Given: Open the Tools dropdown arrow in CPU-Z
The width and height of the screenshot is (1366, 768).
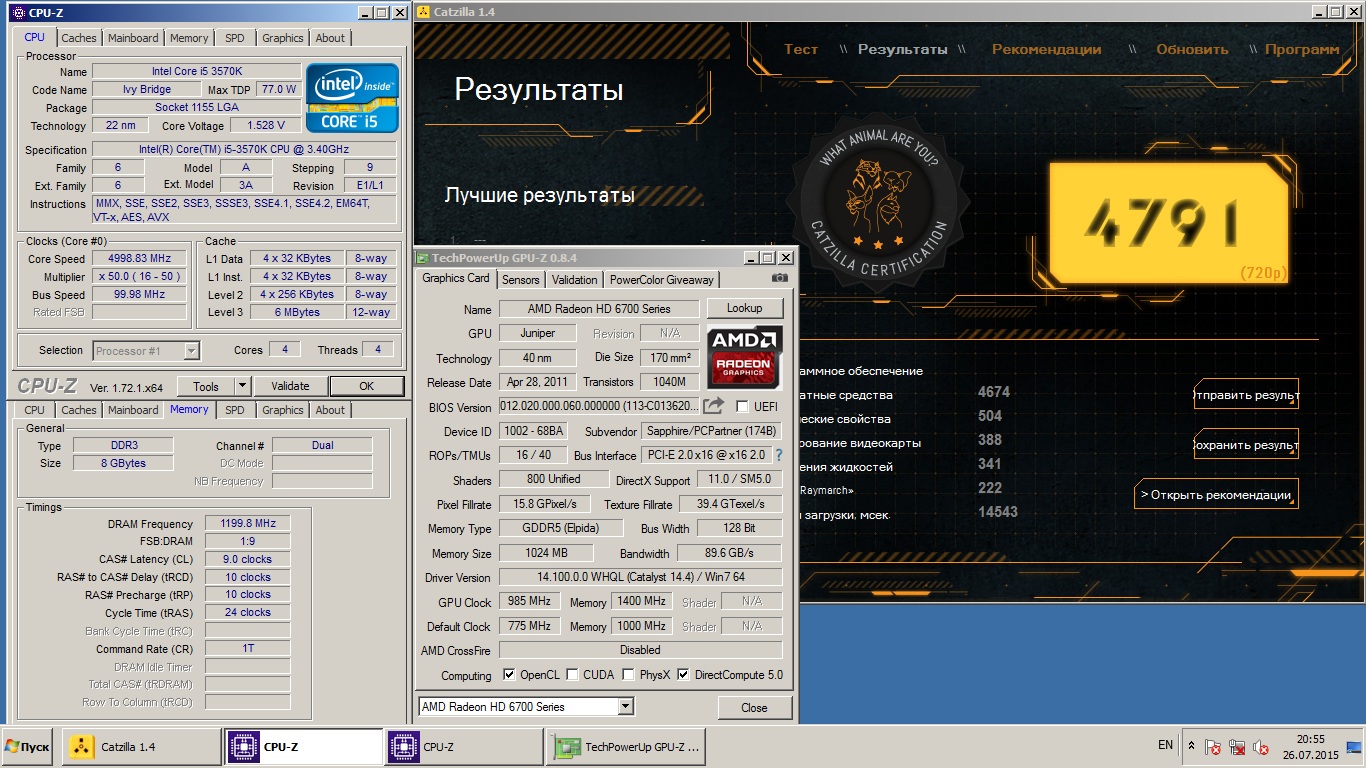Looking at the screenshot, I should [x=242, y=386].
